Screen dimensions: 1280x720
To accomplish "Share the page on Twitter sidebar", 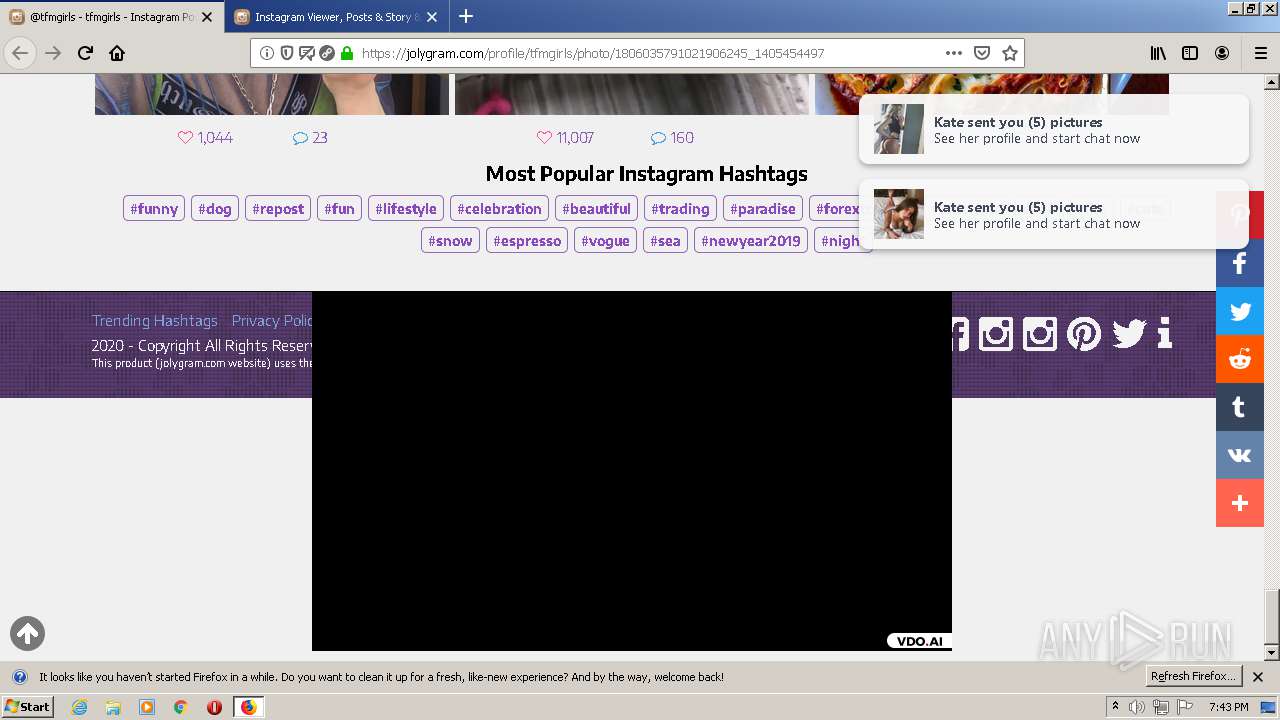I will click(1240, 311).
